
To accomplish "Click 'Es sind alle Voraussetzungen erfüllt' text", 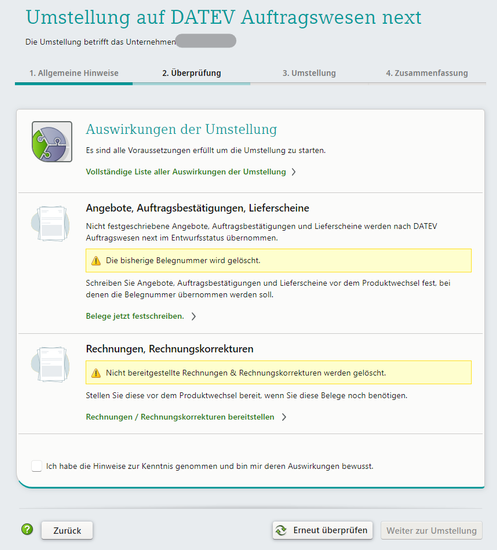I will (x=206, y=150).
